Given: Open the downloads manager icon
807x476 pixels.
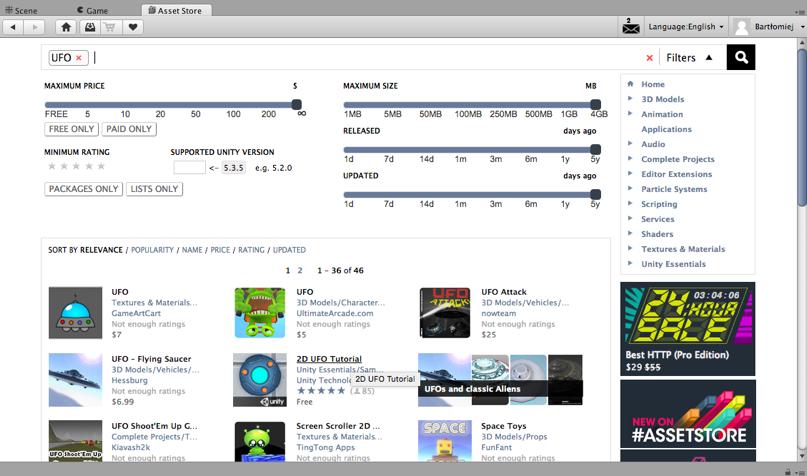Looking at the screenshot, I should [90, 27].
